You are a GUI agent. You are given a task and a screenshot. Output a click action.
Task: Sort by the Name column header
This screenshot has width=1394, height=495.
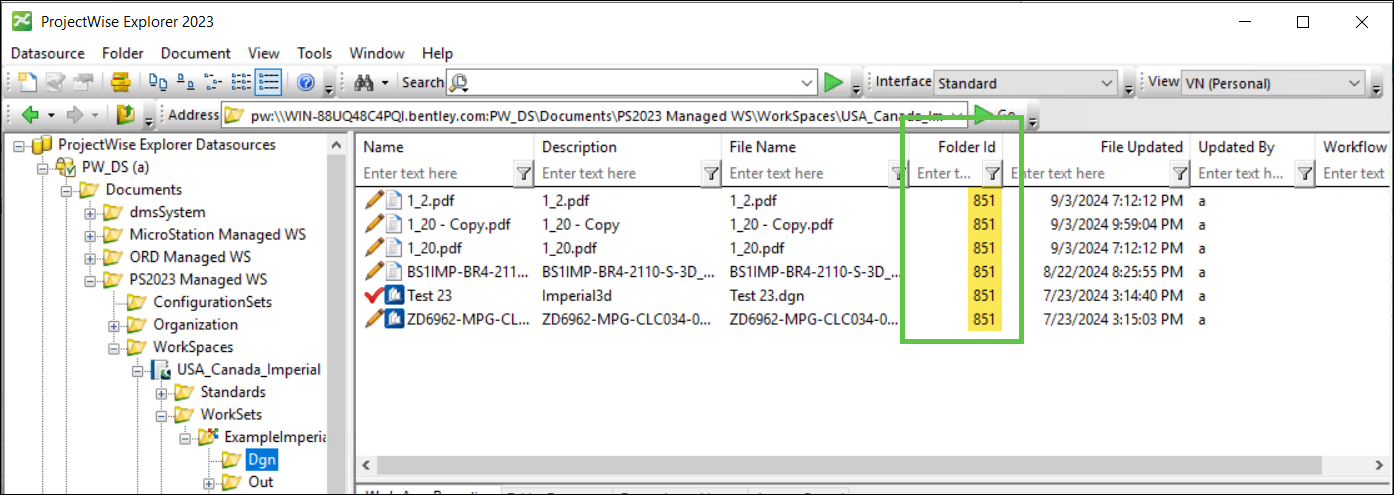[x=445, y=147]
